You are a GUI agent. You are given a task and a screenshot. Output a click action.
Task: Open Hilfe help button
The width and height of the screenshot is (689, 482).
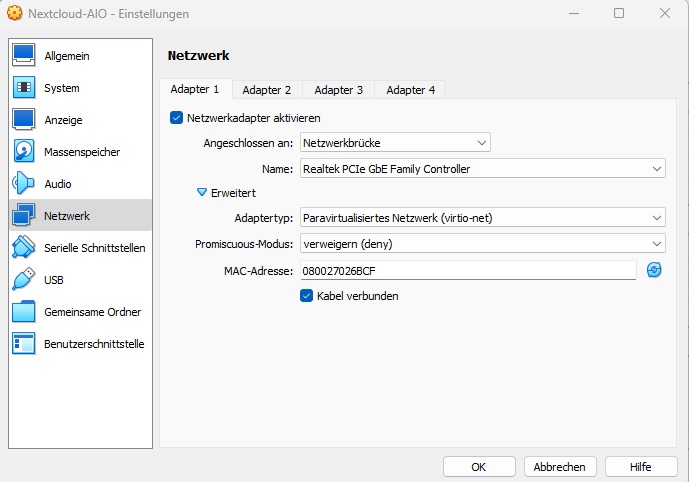[641, 467]
